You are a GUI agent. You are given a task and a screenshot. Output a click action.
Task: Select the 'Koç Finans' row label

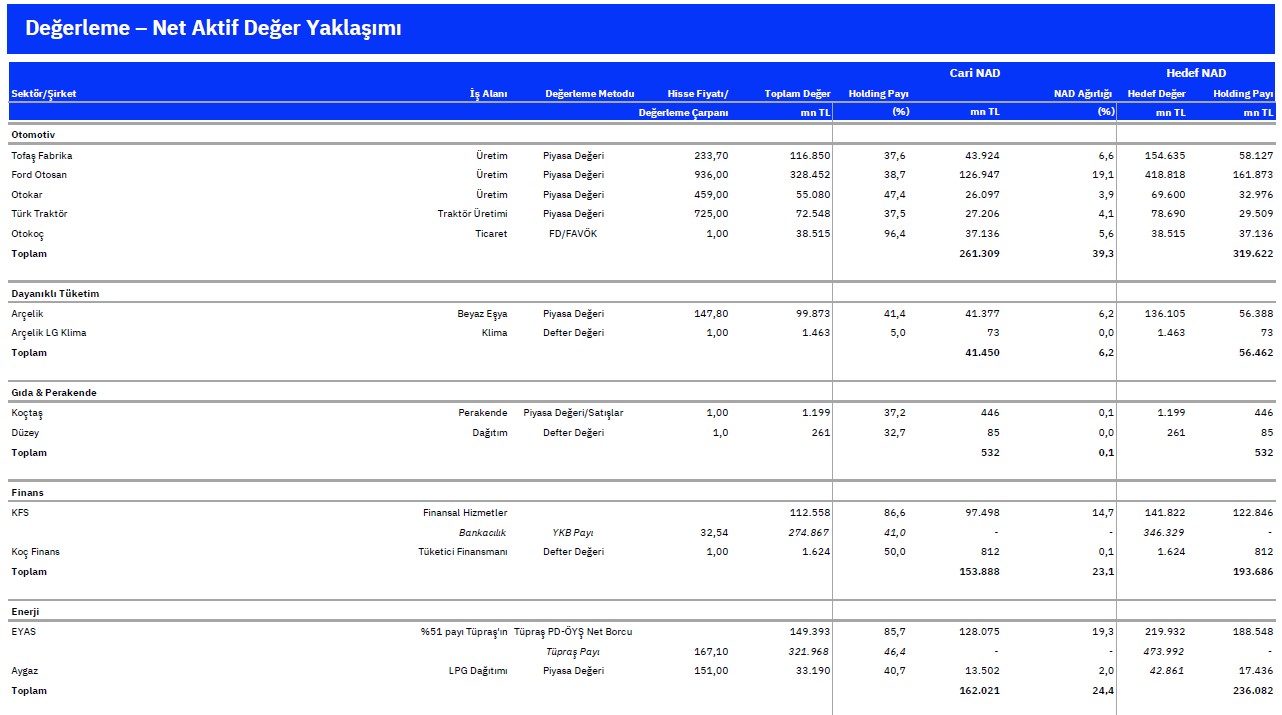coord(36,552)
